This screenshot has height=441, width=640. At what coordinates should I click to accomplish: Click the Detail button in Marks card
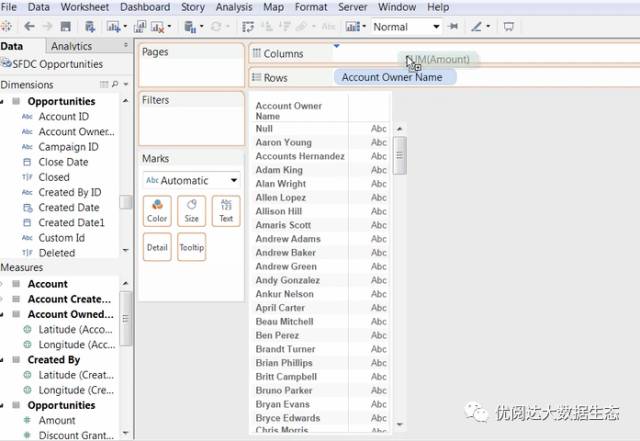click(x=157, y=247)
